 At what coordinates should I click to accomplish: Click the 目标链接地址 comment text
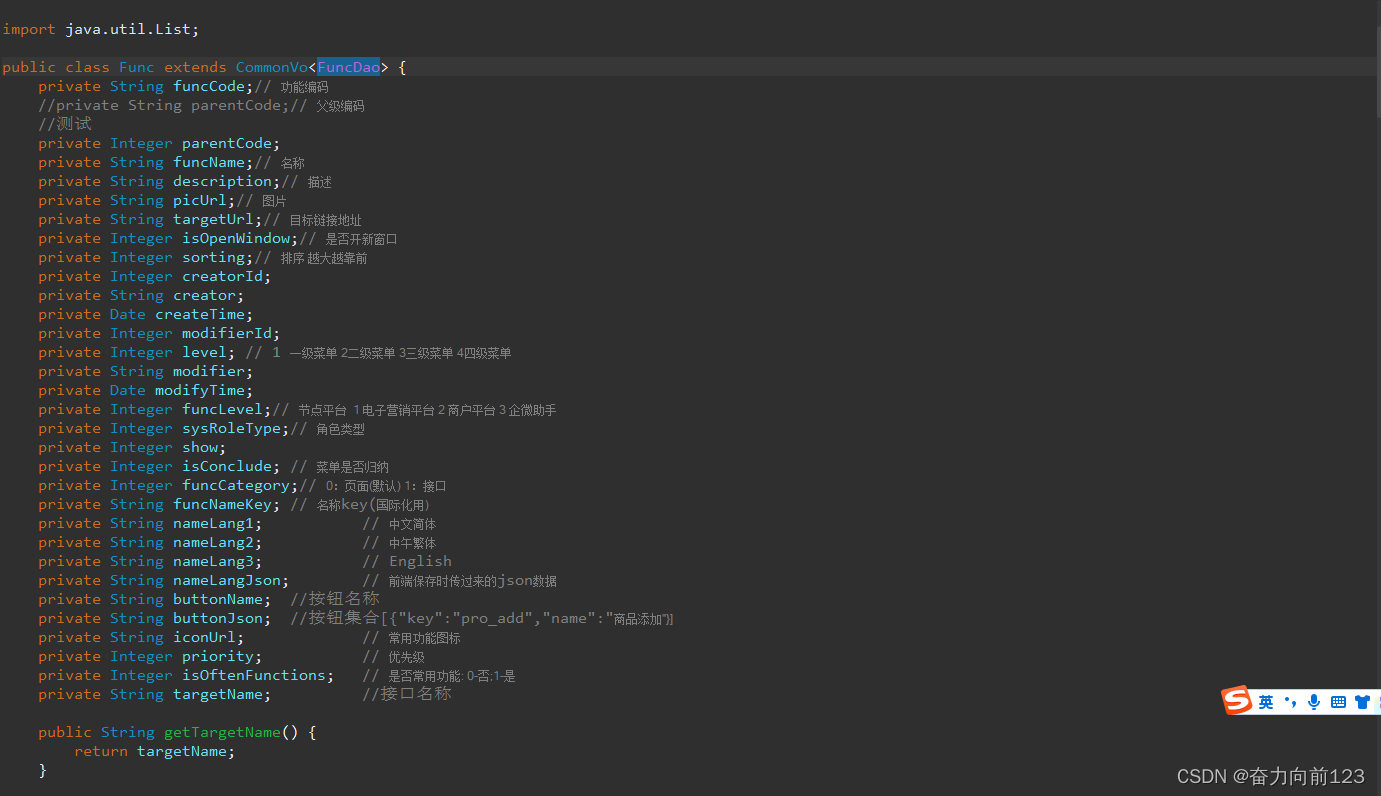[326, 220]
